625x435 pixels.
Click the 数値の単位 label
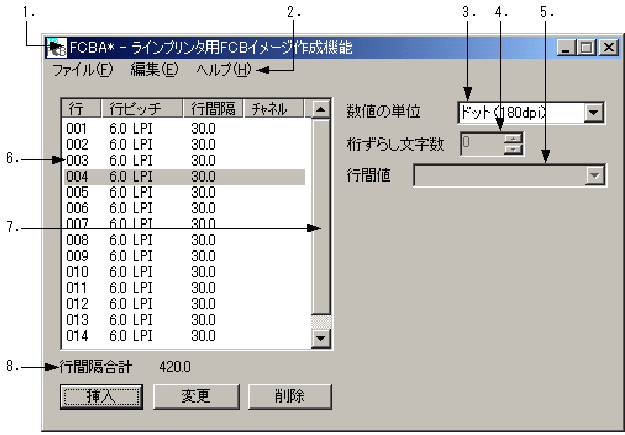383,111
